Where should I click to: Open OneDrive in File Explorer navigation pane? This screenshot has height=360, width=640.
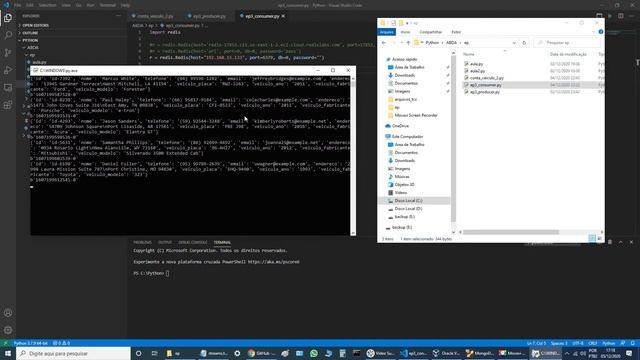(x=400, y=126)
